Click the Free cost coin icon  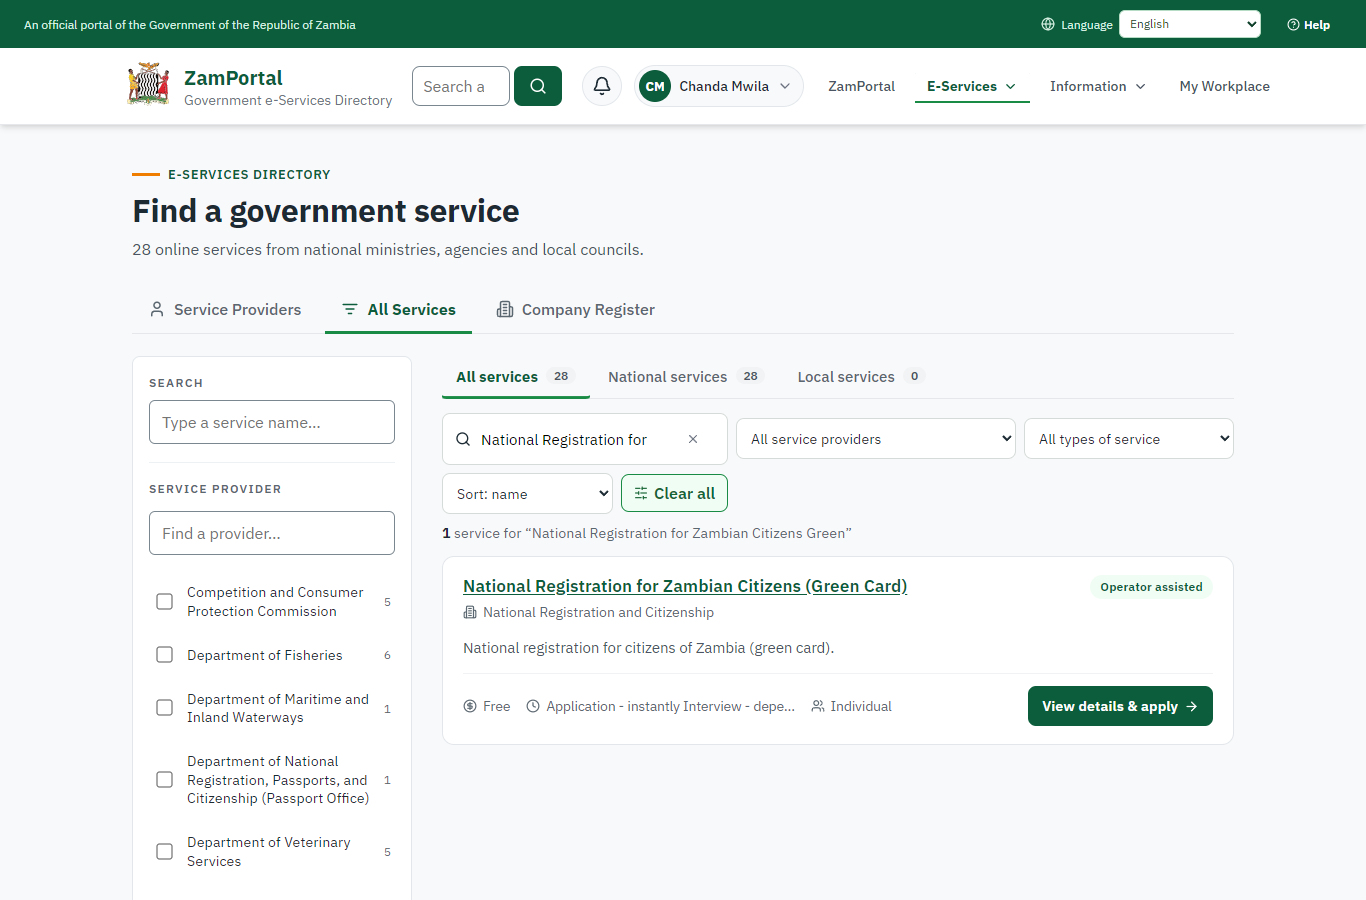[x=470, y=706]
